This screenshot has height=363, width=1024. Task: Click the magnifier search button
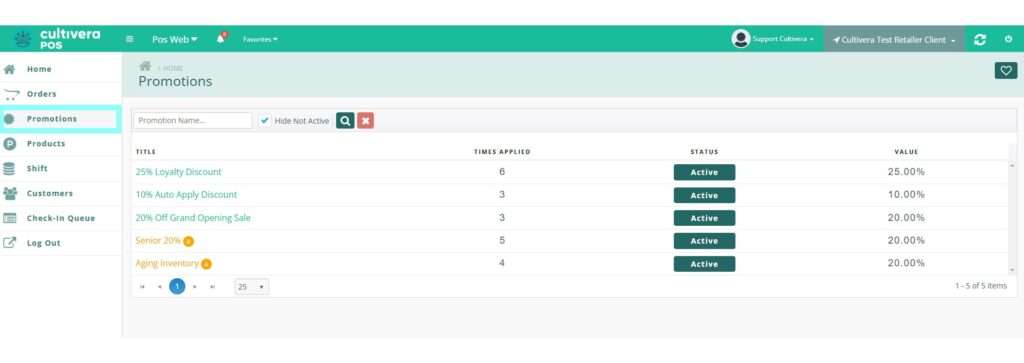point(345,120)
